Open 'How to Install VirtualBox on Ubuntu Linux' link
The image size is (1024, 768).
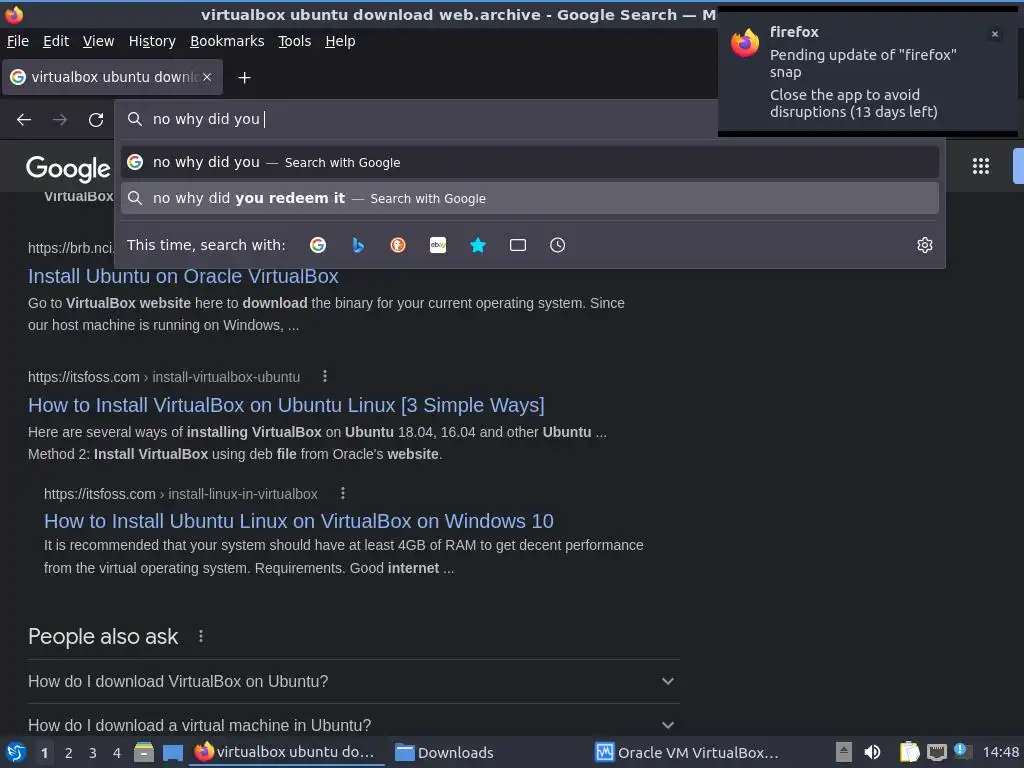(x=286, y=405)
